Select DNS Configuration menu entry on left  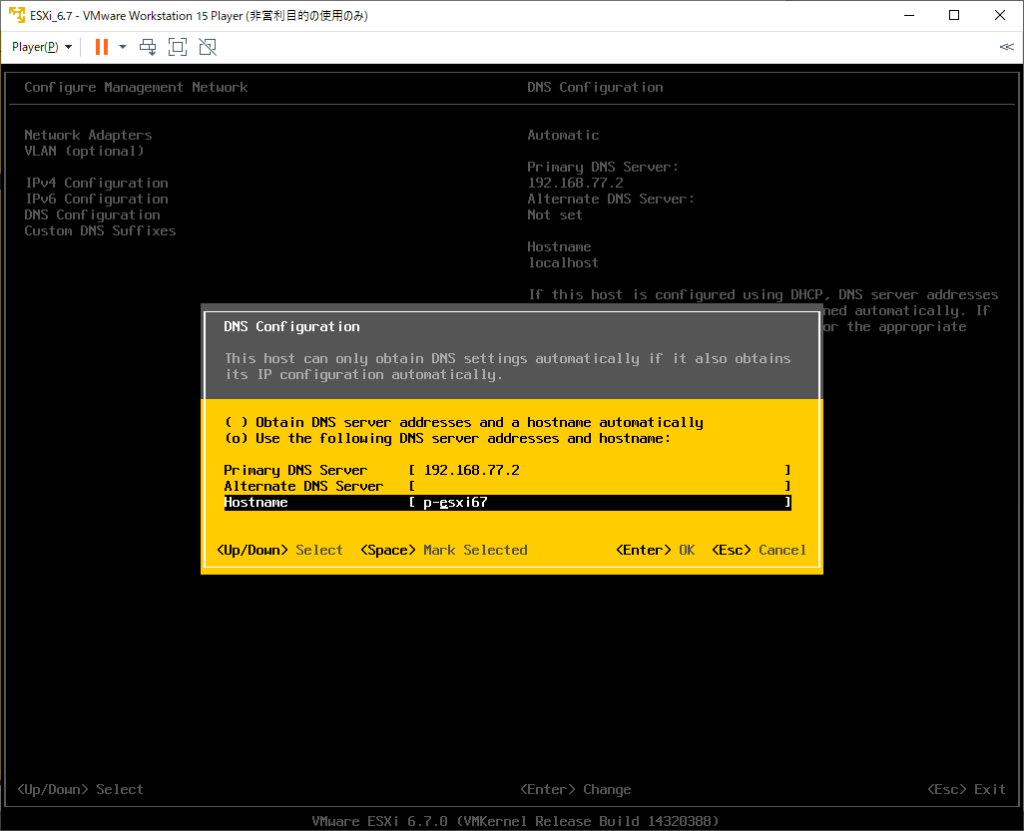tap(92, 215)
